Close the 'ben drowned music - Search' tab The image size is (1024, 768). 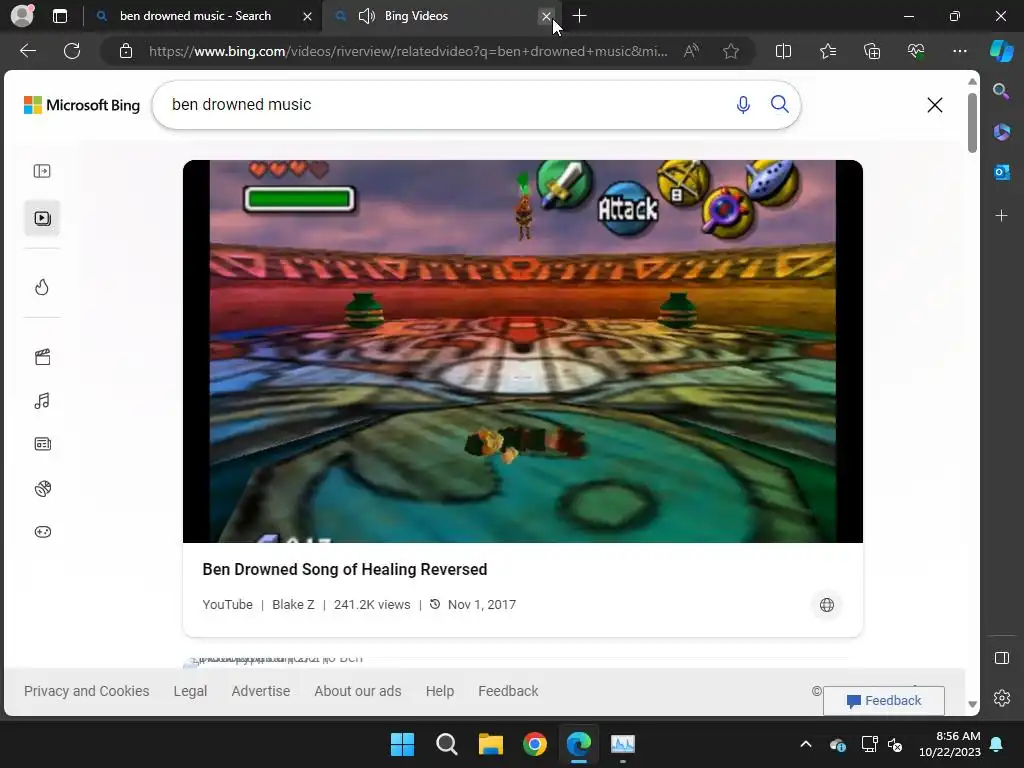[307, 16]
